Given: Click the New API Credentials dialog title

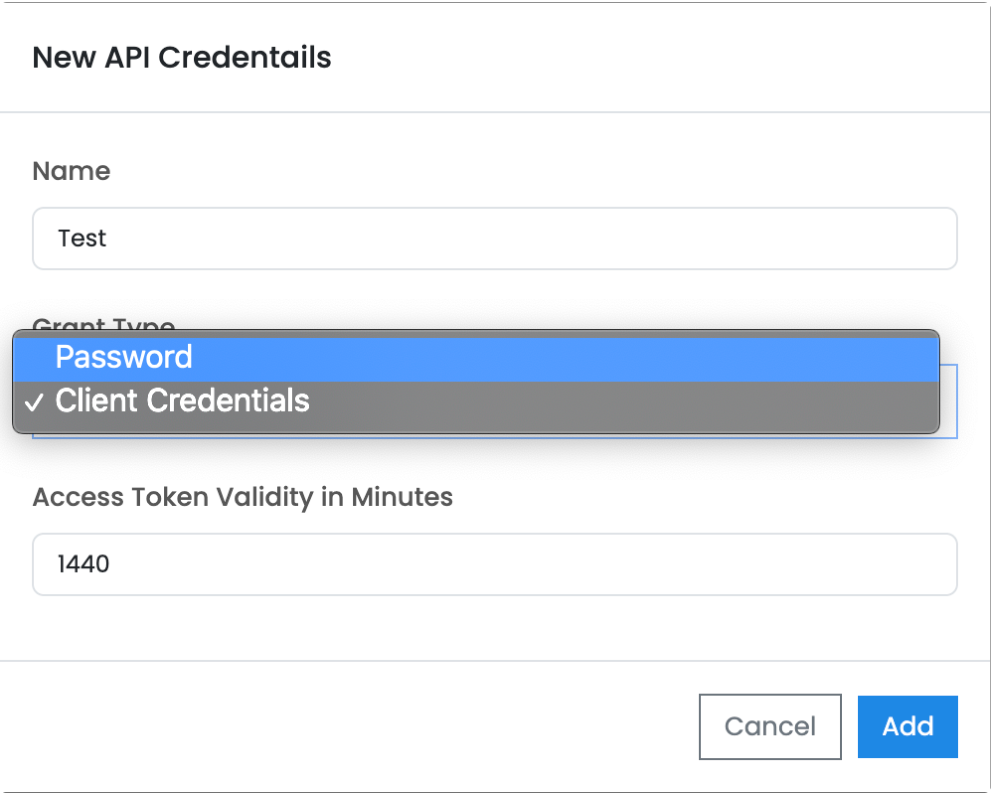Looking at the screenshot, I should [x=182, y=58].
